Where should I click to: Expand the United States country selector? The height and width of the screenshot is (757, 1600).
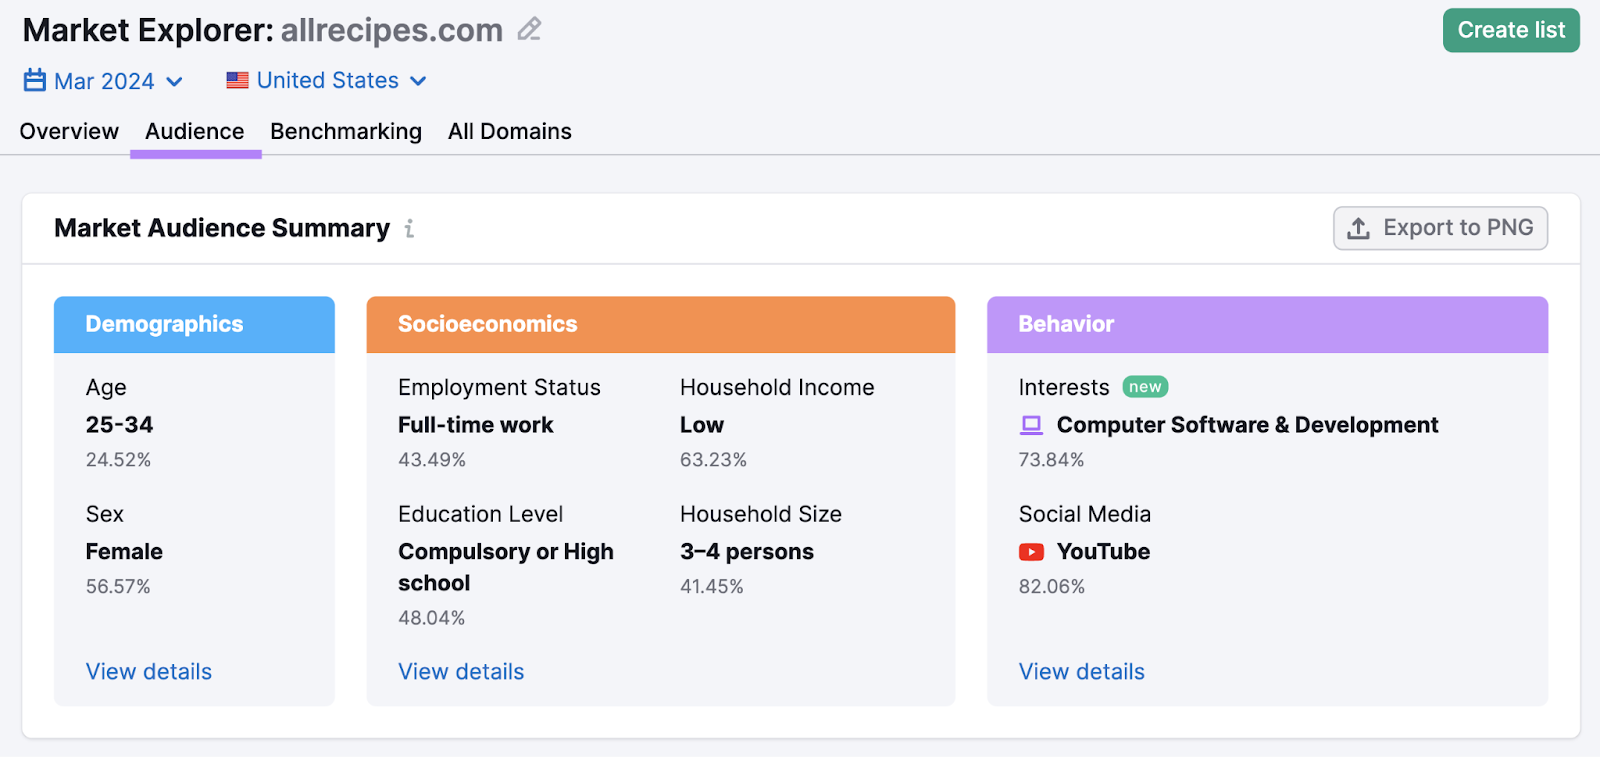(328, 81)
